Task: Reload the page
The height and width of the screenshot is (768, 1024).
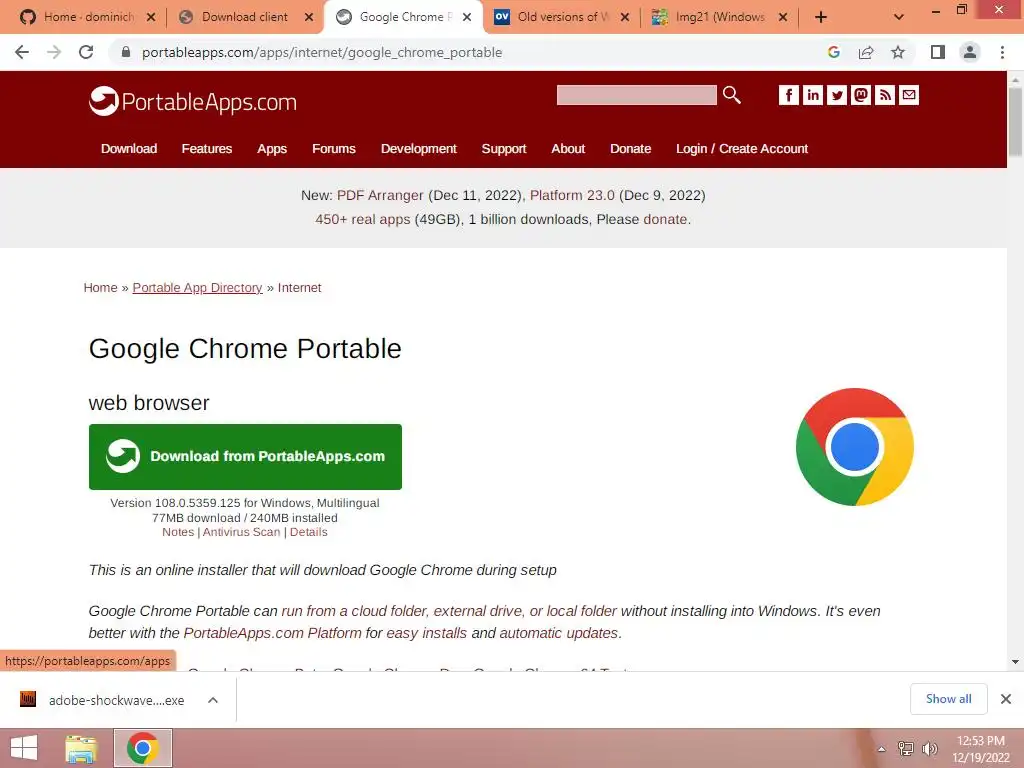Action: pyautogui.click(x=86, y=52)
